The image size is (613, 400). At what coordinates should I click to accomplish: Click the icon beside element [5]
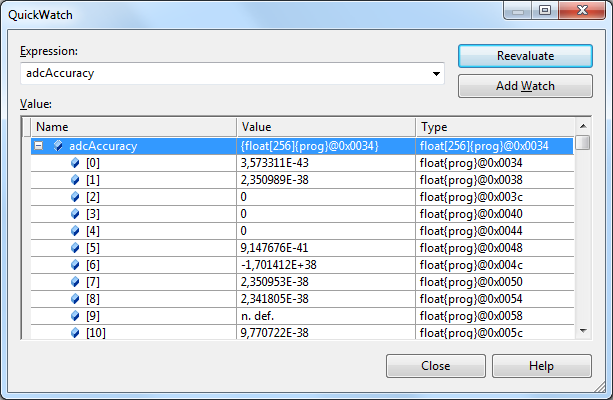(75, 248)
